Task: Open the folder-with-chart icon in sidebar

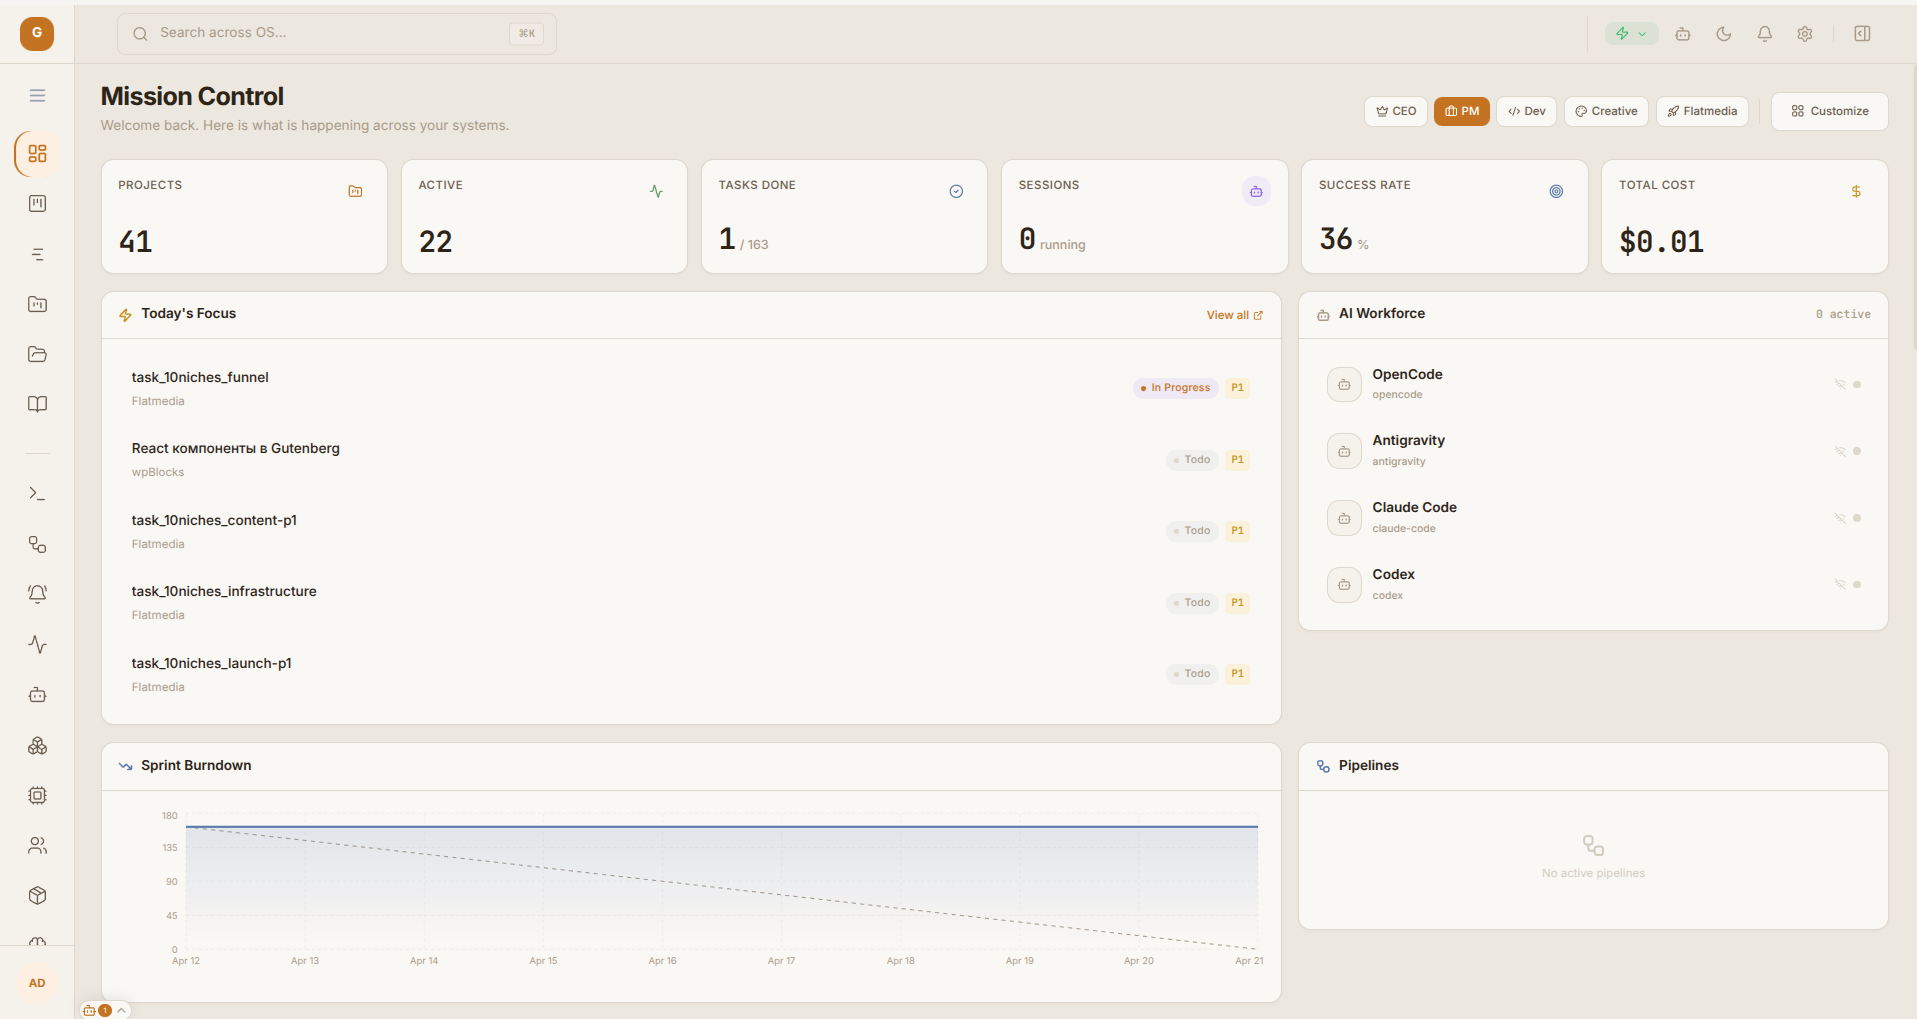Action: pos(37,304)
